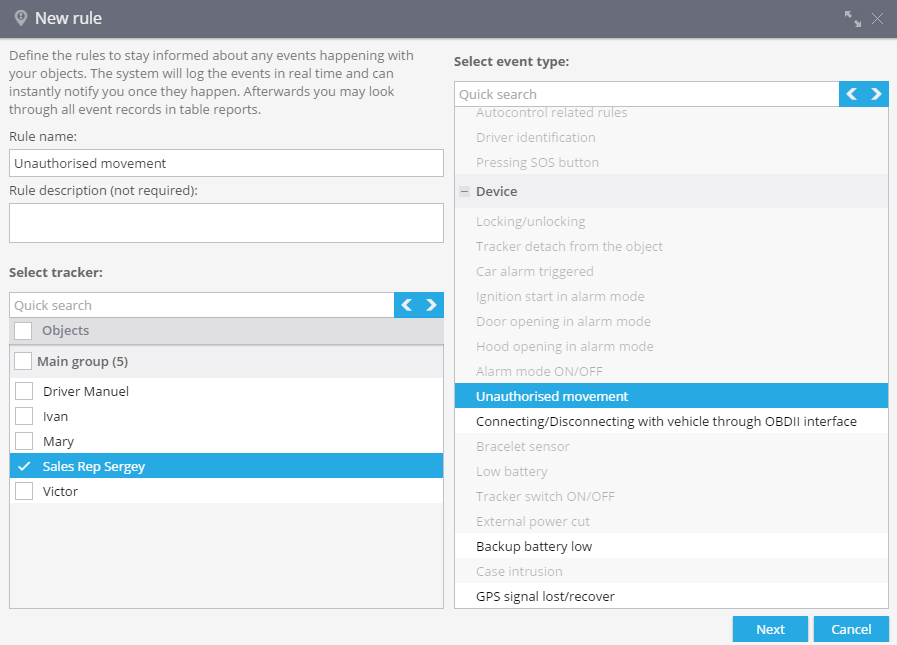
Task: Click the next arrow in tracker search
Action: (431, 305)
